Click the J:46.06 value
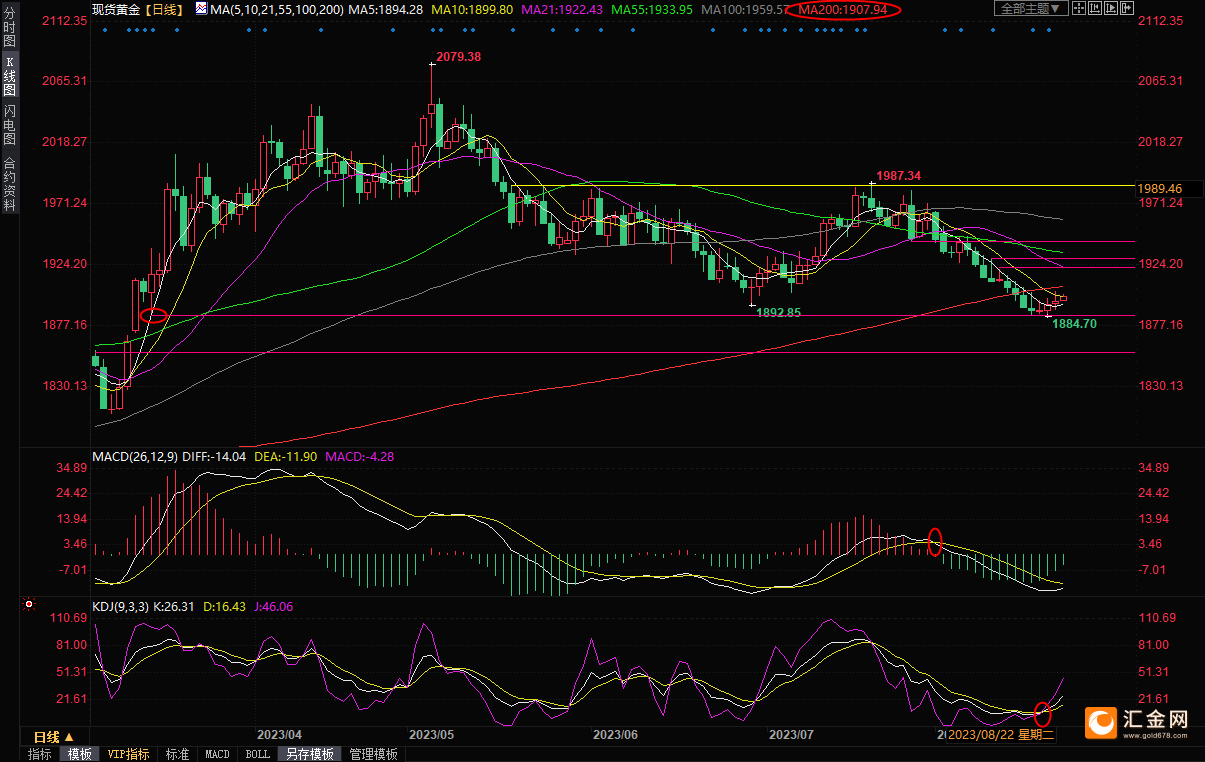Viewport: 1205px width, 762px height. coord(274,605)
